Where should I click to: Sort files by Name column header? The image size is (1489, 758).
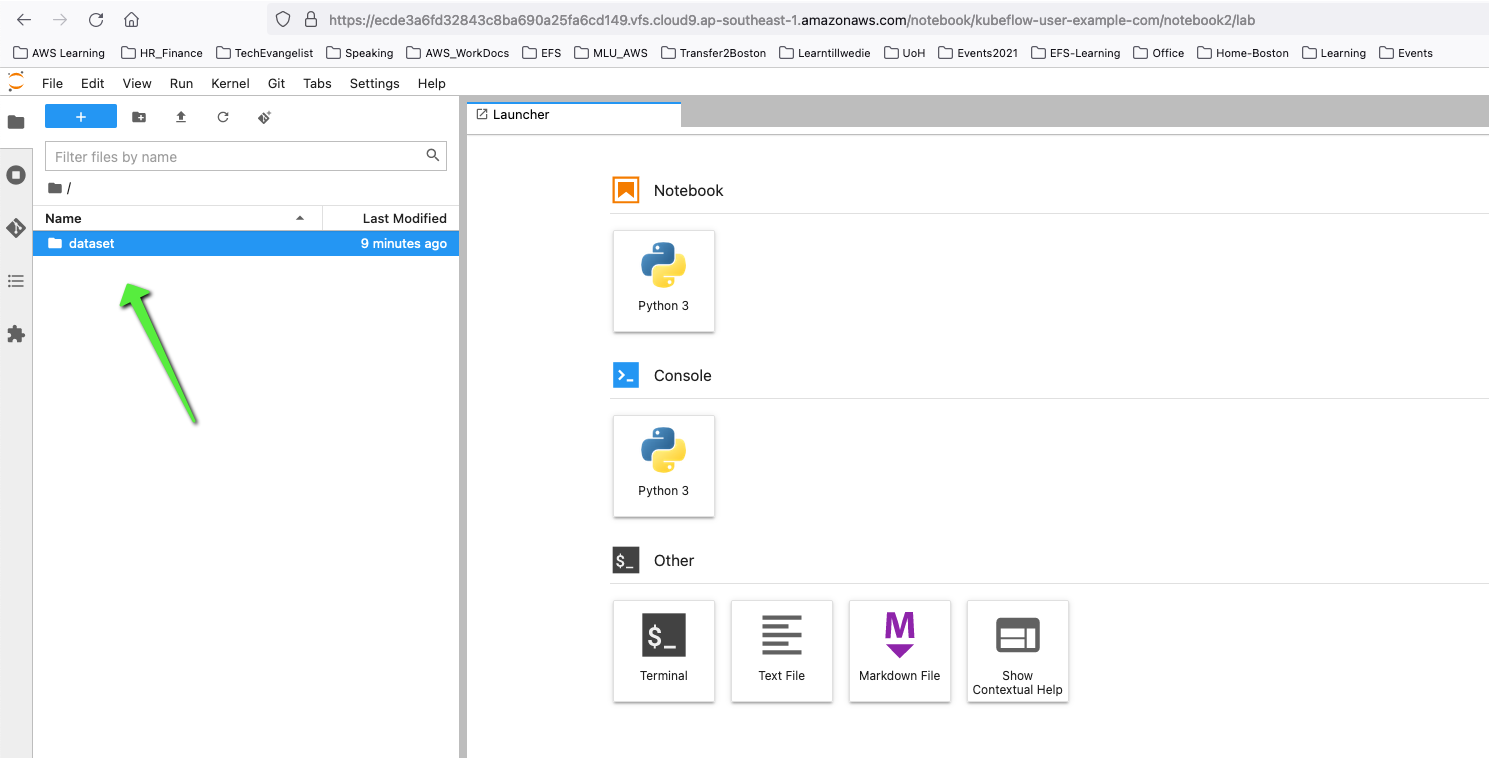coord(178,218)
